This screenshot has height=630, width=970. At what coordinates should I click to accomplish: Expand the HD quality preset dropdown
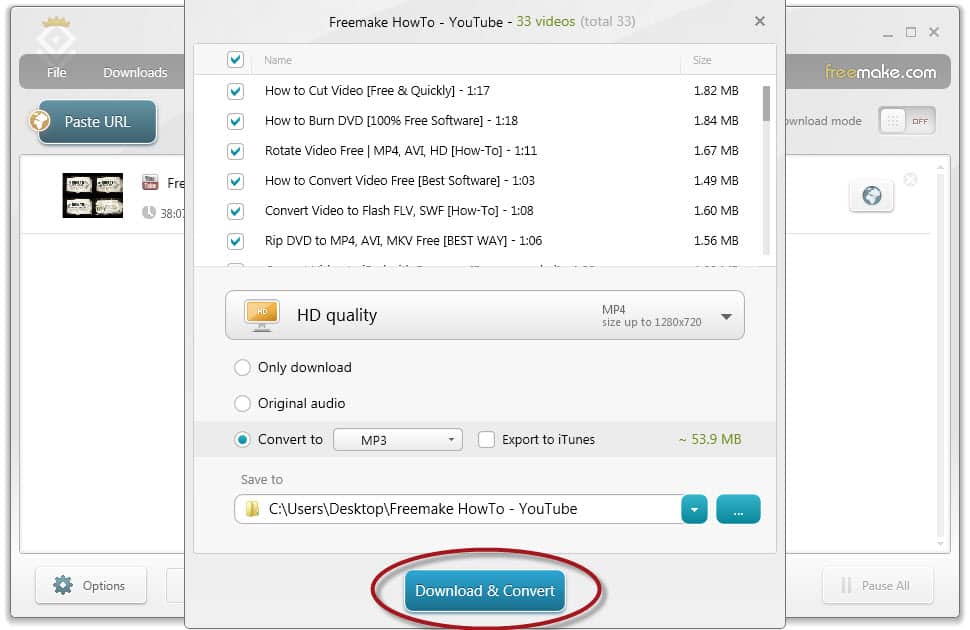(484, 316)
